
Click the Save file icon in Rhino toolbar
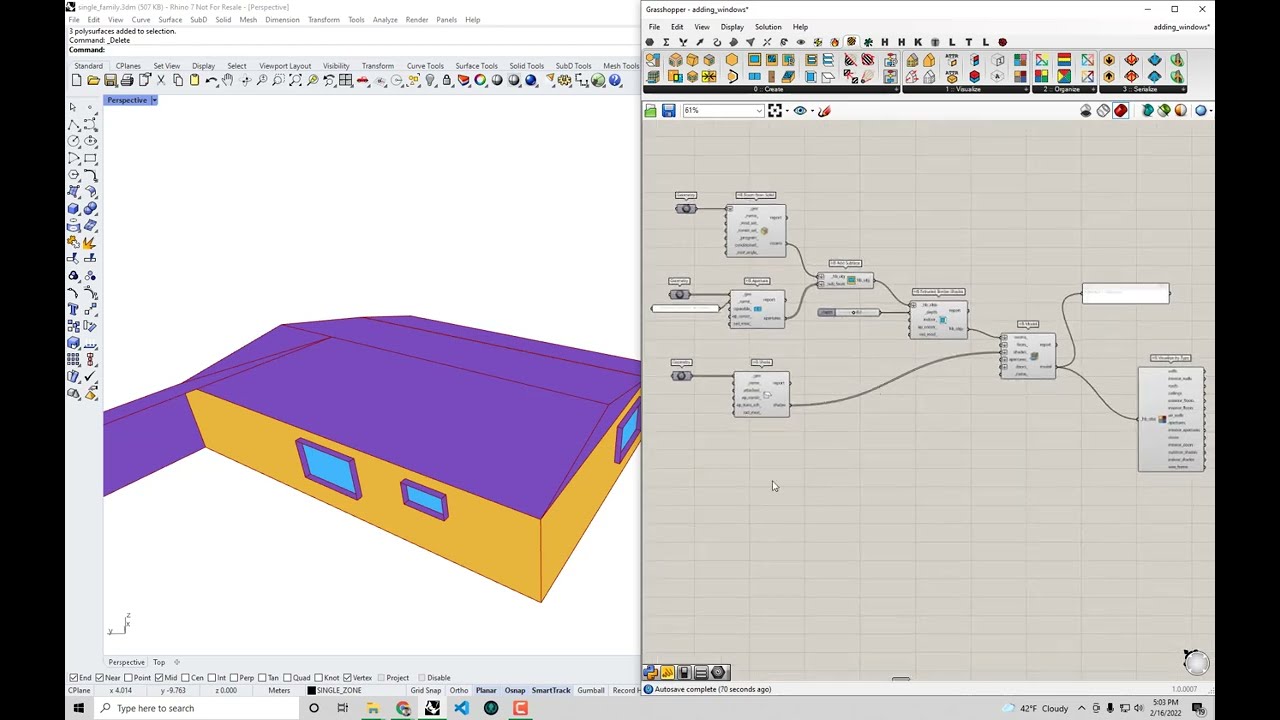coord(110,81)
